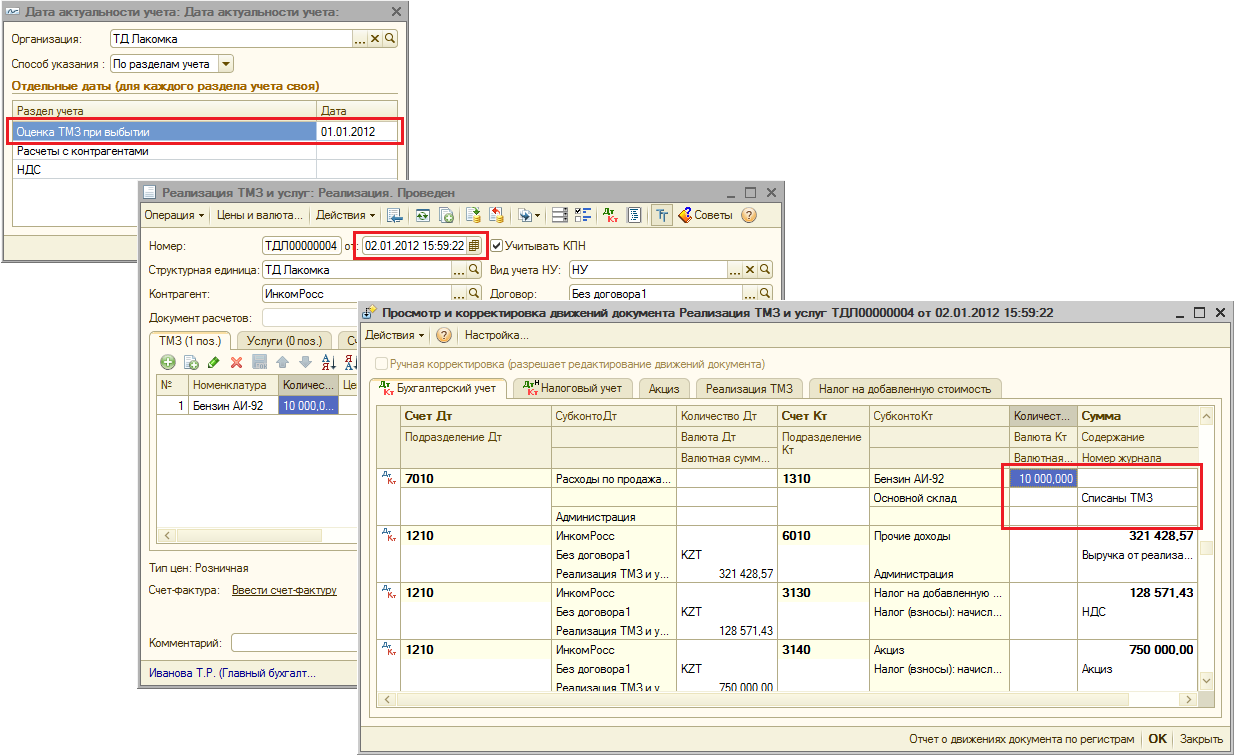1235x755 pixels.
Task: Expand the Способ указания dropdown
Action: tap(225, 64)
